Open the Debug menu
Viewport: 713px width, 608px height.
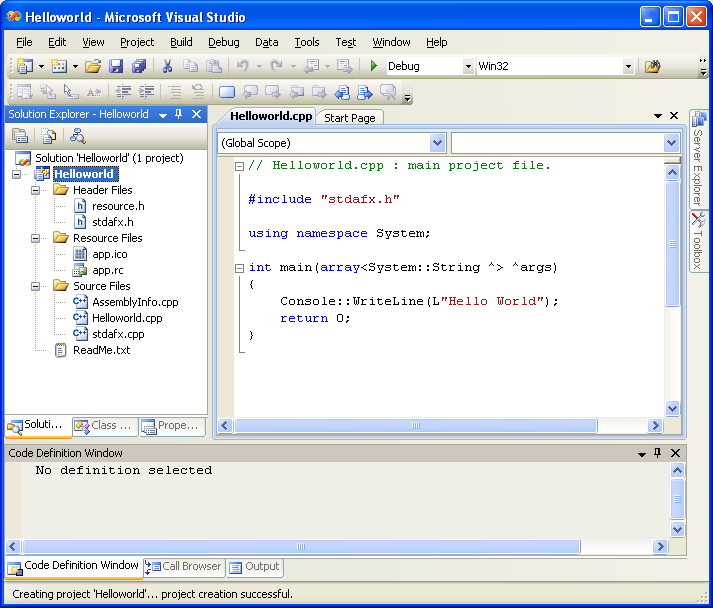point(224,42)
